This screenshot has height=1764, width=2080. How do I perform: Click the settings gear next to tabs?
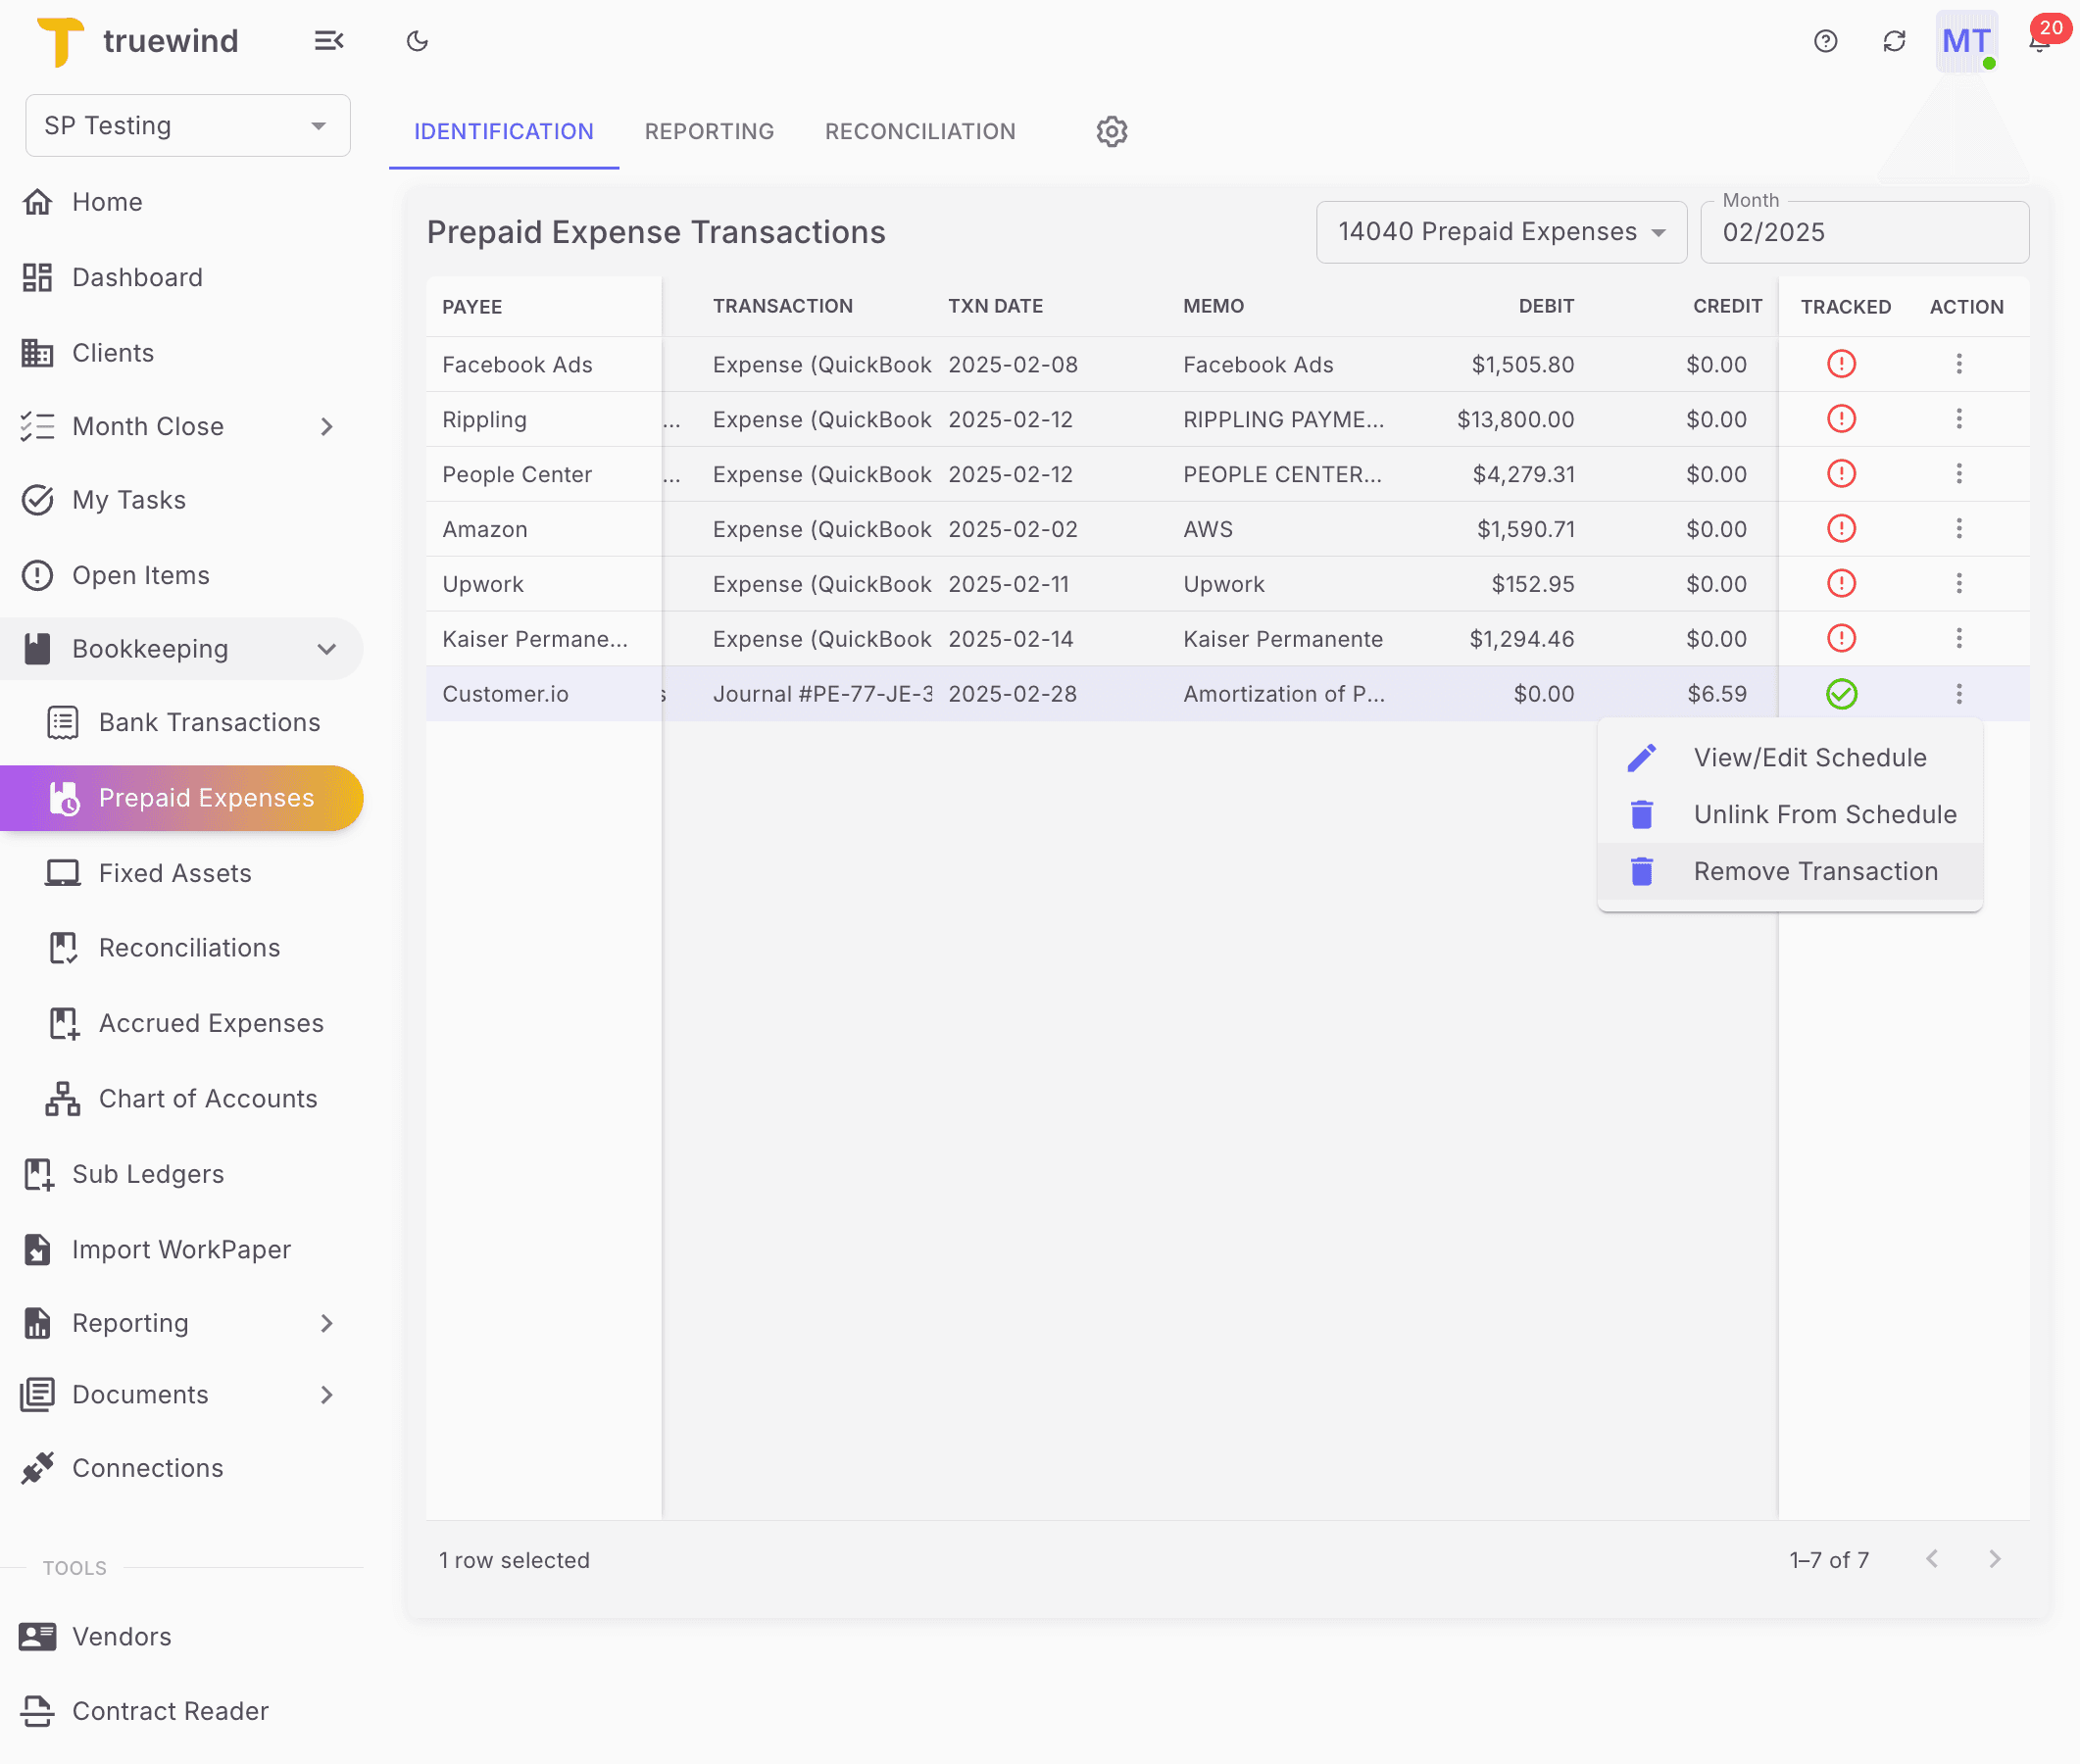click(1111, 131)
